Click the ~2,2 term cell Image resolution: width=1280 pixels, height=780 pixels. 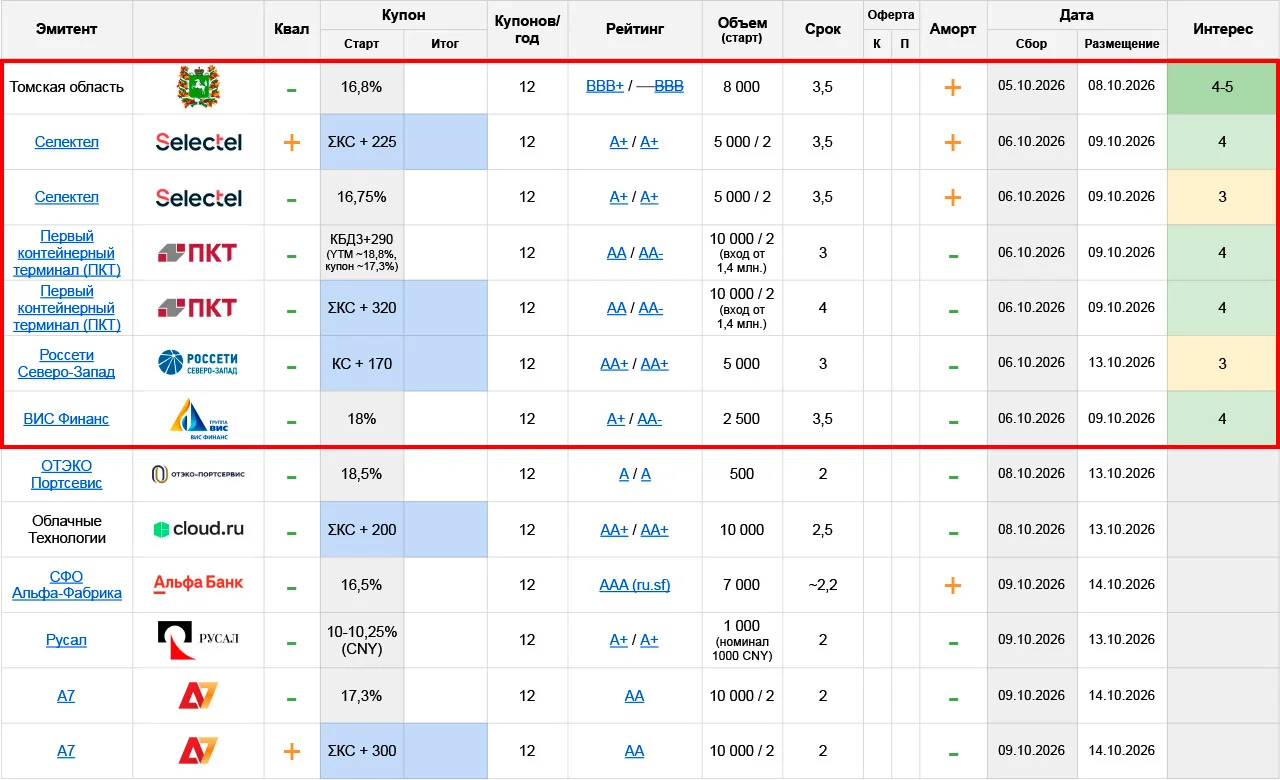(x=822, y=585)
